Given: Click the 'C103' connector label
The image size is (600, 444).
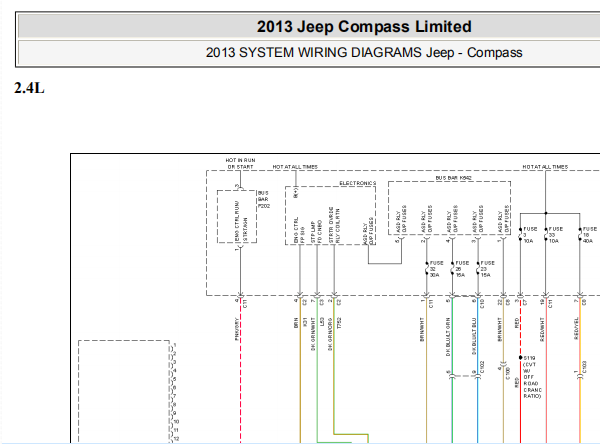Looking at the screenshot, I should [x=584, y=367].
